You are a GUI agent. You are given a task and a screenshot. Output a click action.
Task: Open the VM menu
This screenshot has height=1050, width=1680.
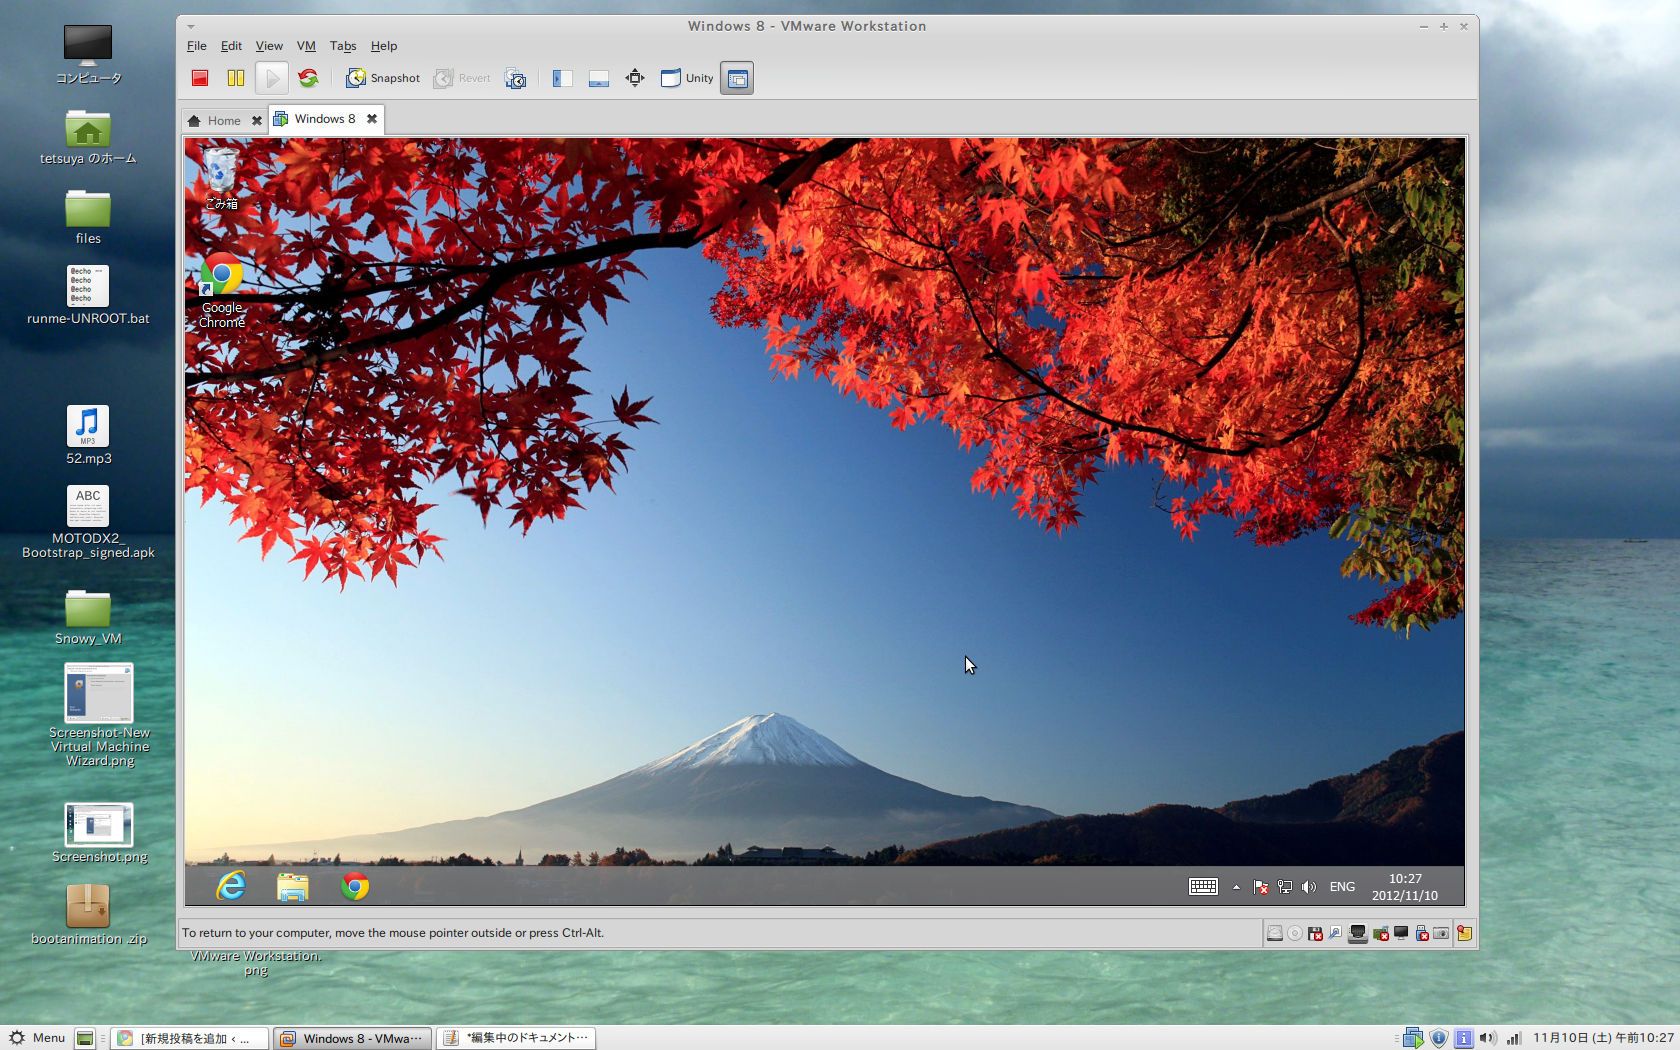(306, 46)
